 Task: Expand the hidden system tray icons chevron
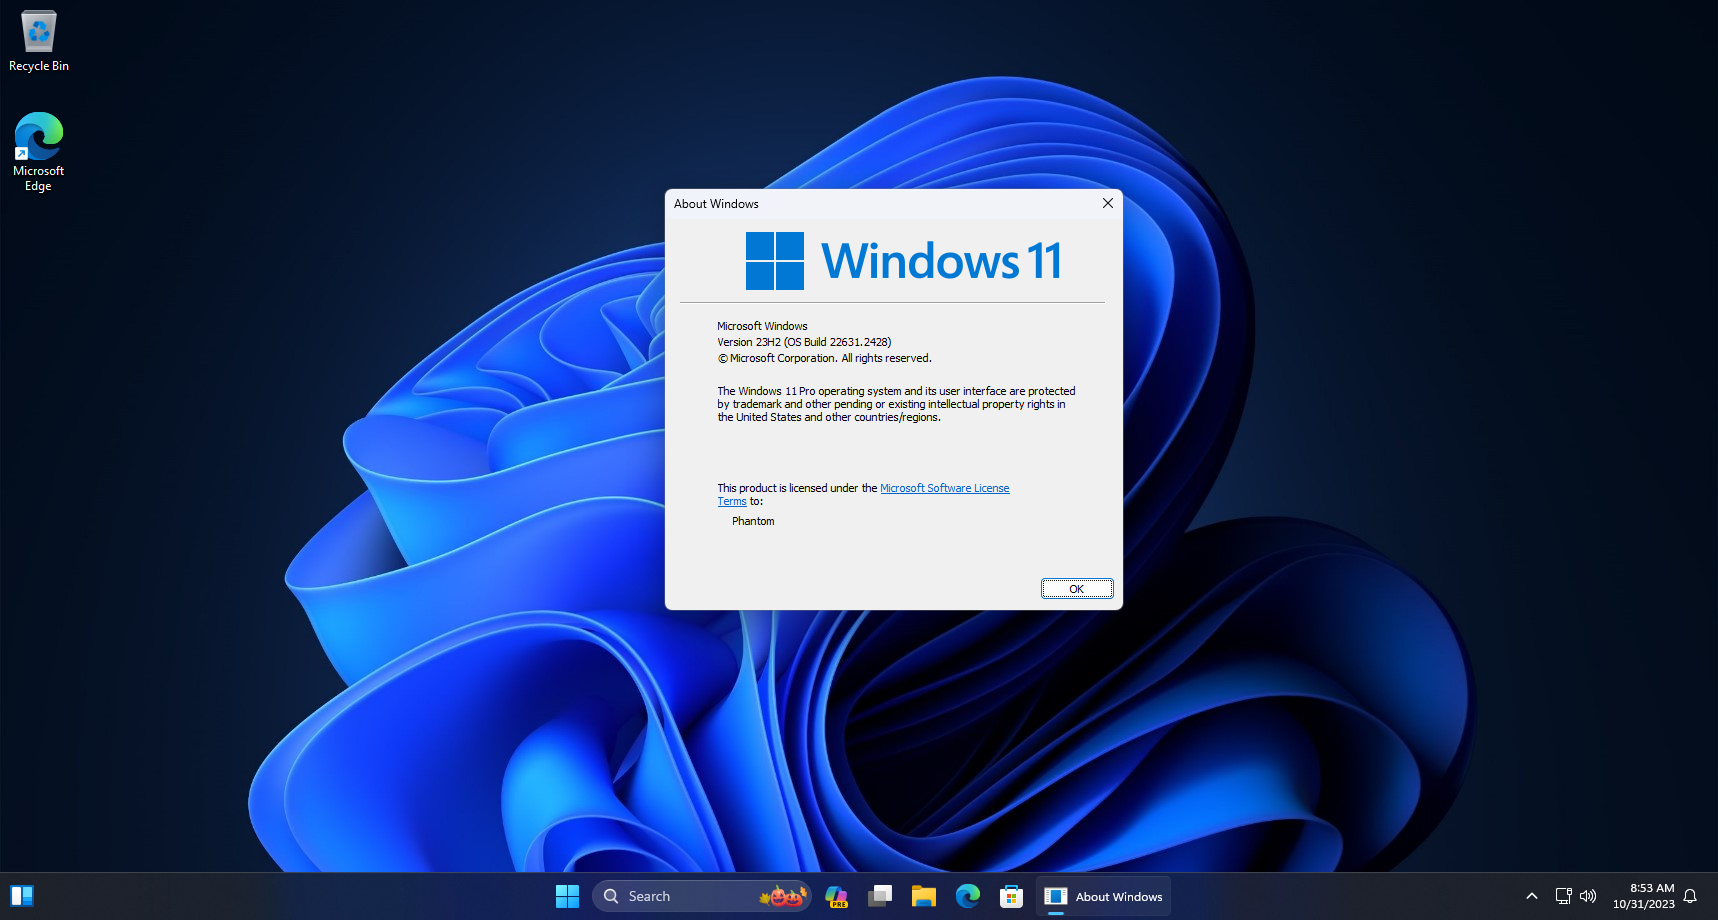tap(1531, 896)
